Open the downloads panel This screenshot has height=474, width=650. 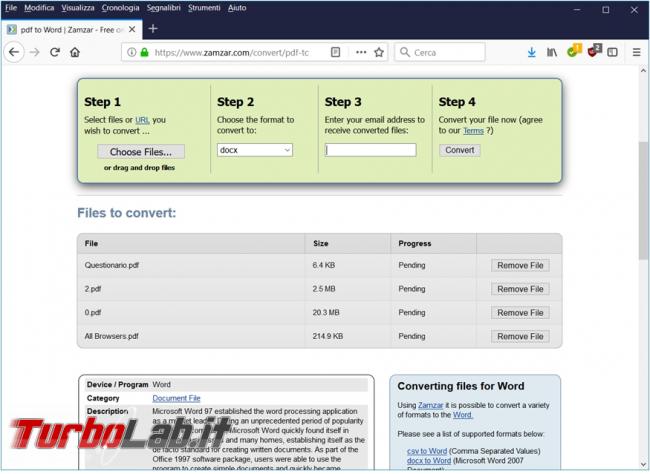coord(531,52)
